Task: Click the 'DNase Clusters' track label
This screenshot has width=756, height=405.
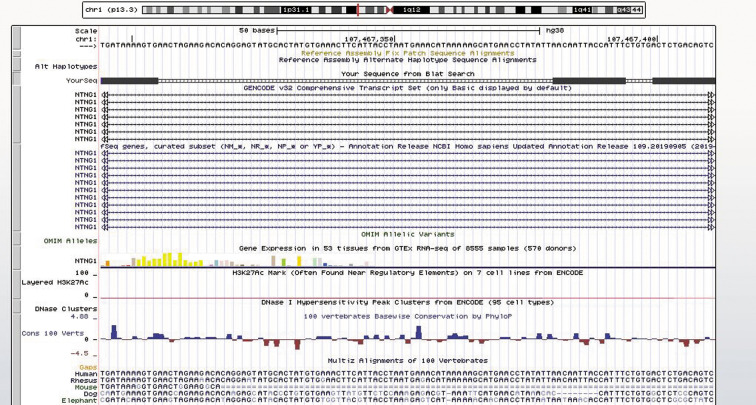Action: [x=66, y=309]
